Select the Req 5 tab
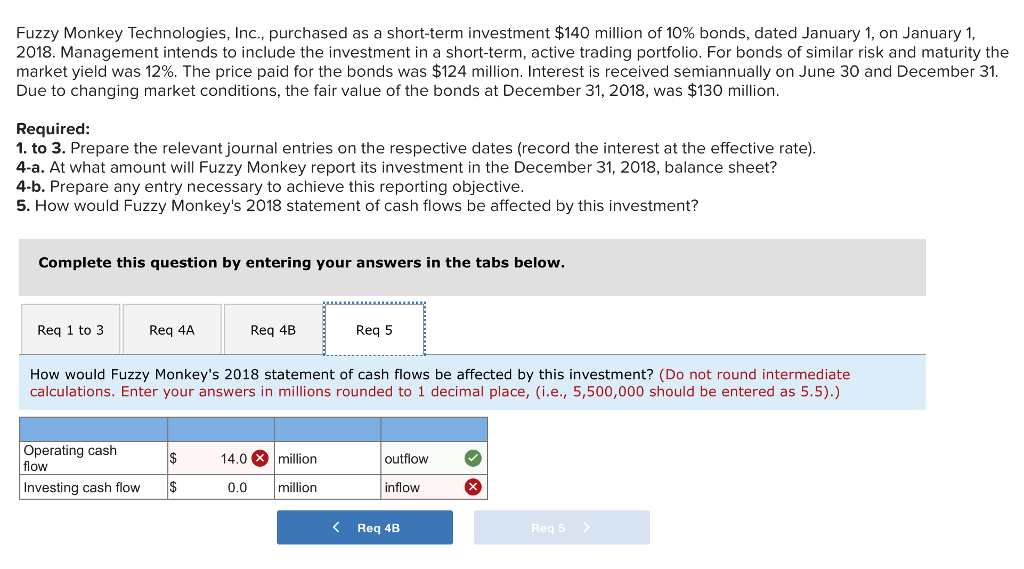Image resolution: width=1024 pixels, height=569 pixels. [374, 330]
